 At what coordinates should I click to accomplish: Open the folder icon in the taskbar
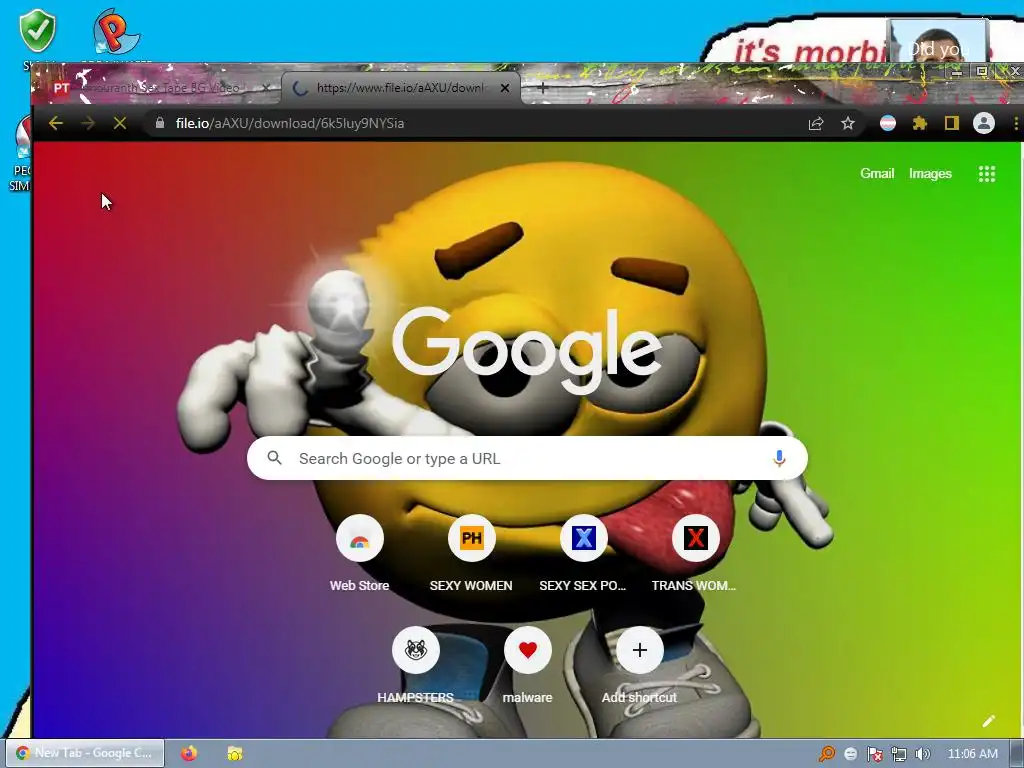coord(235,754)
